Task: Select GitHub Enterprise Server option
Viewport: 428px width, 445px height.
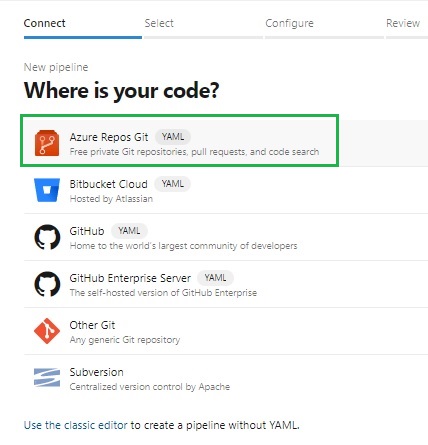Action: point(226,284)
